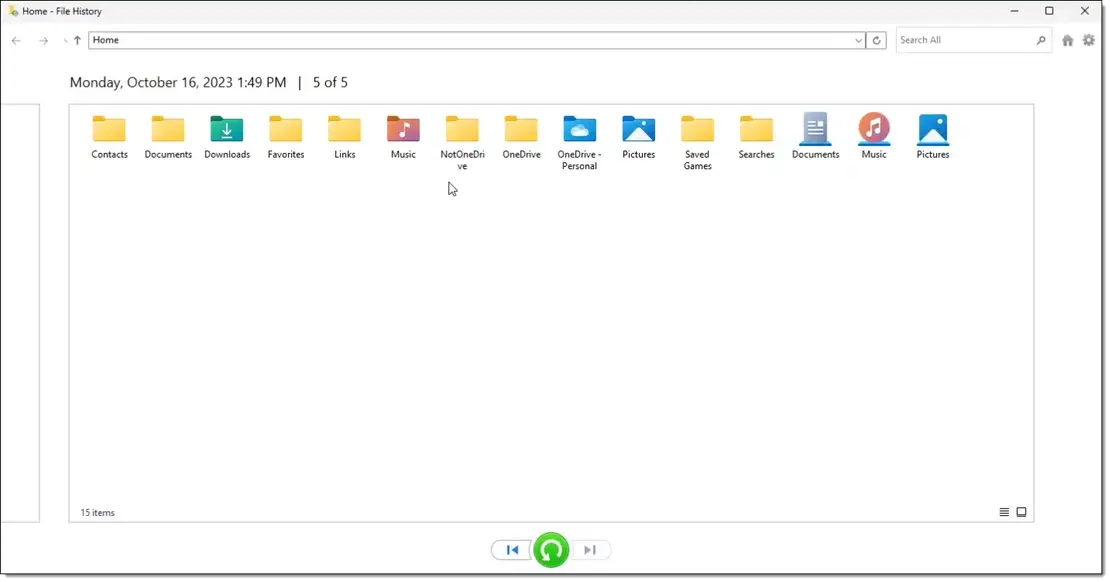Click the '5 of 5' version counter
Image resolution: width=1110 pixels, height=582 pixels.
coord(330,83)
